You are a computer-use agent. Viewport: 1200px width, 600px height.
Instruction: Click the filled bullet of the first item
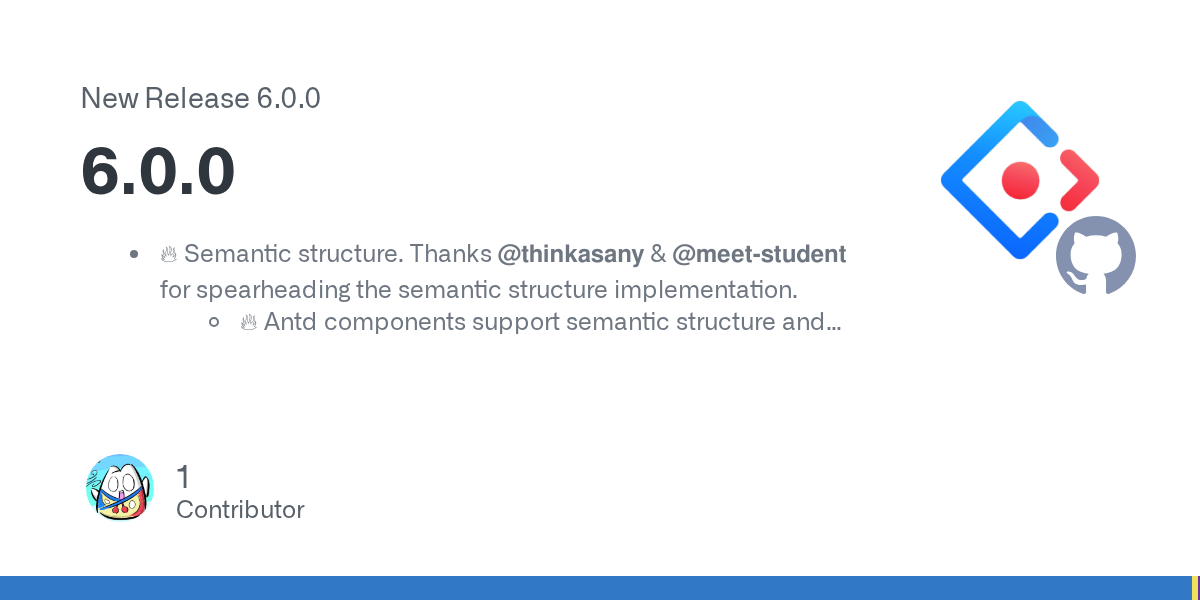[x=134, y=255]
